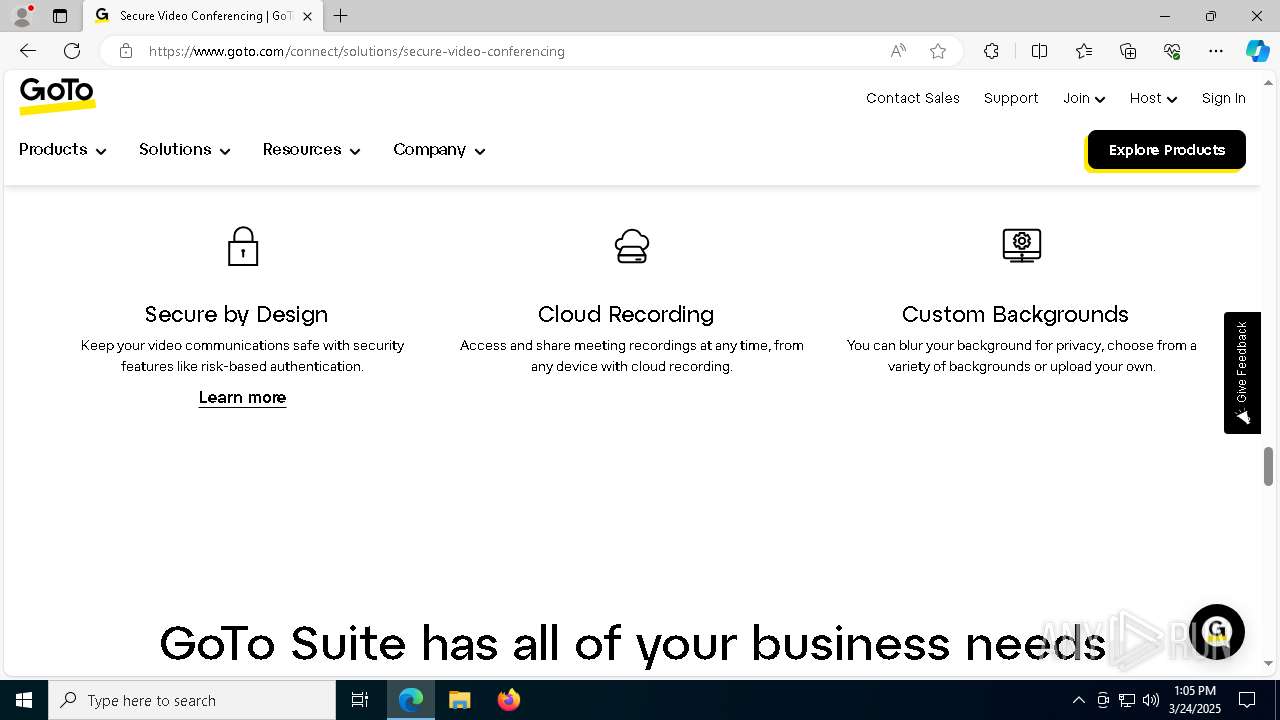Click Sign In link
This screenshot has height=720, width=1280.
pos(1224,98)
